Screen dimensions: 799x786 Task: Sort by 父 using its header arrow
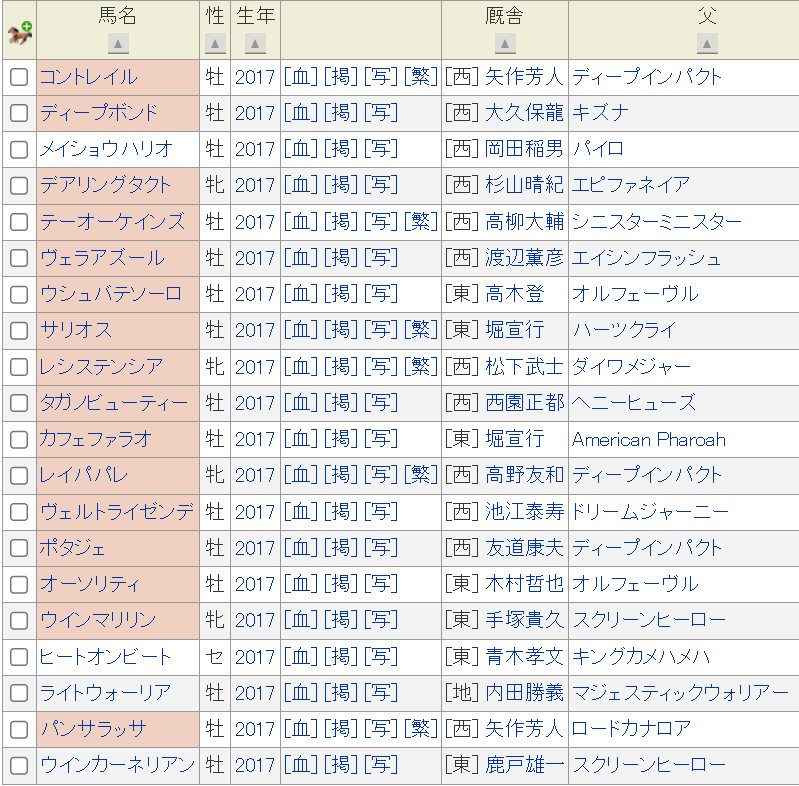(x=708, y=44)
